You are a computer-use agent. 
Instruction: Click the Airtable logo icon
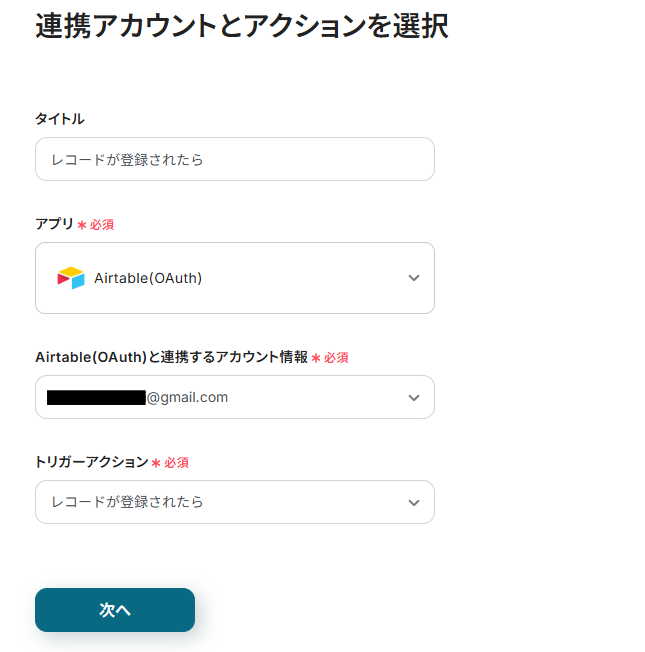[x=71, y=278]
